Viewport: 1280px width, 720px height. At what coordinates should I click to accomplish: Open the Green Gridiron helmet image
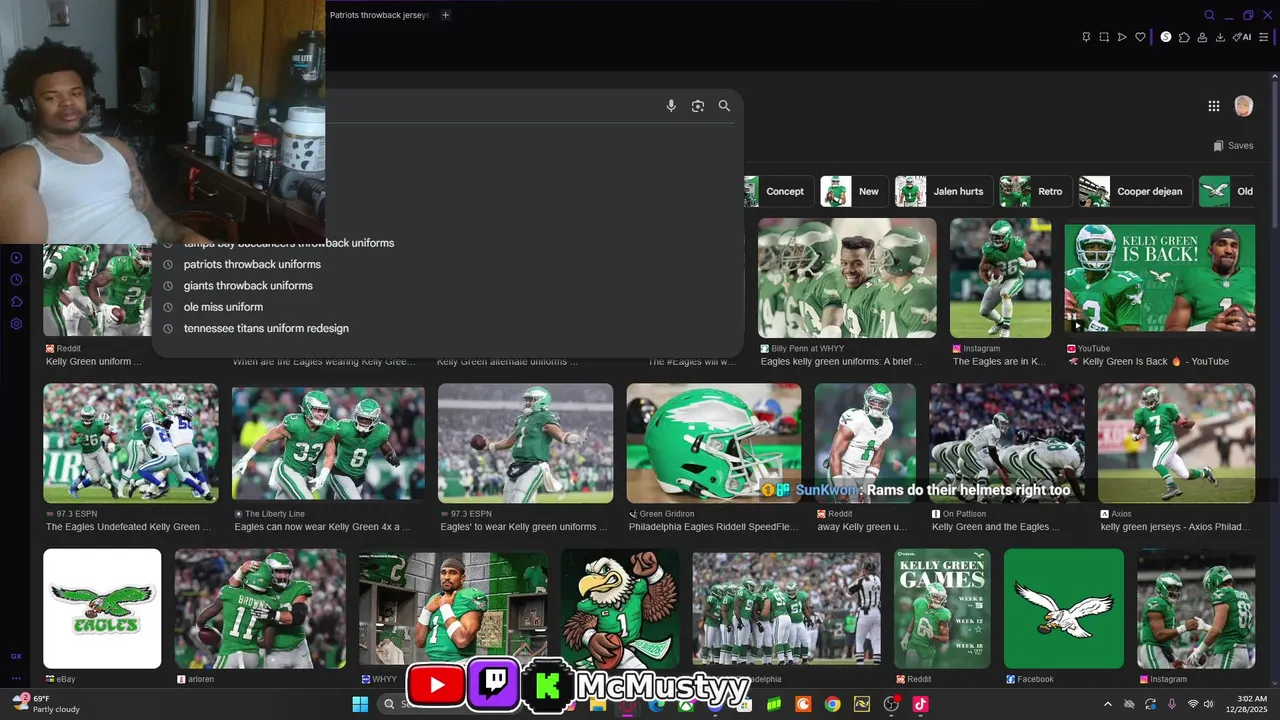pos(714,443)
